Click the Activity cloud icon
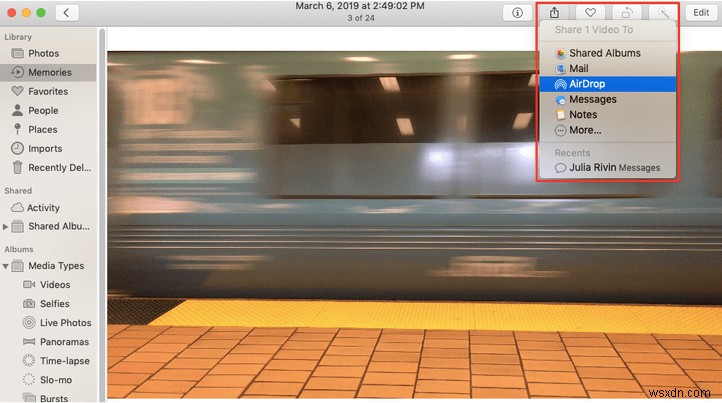 click(17, 208)
